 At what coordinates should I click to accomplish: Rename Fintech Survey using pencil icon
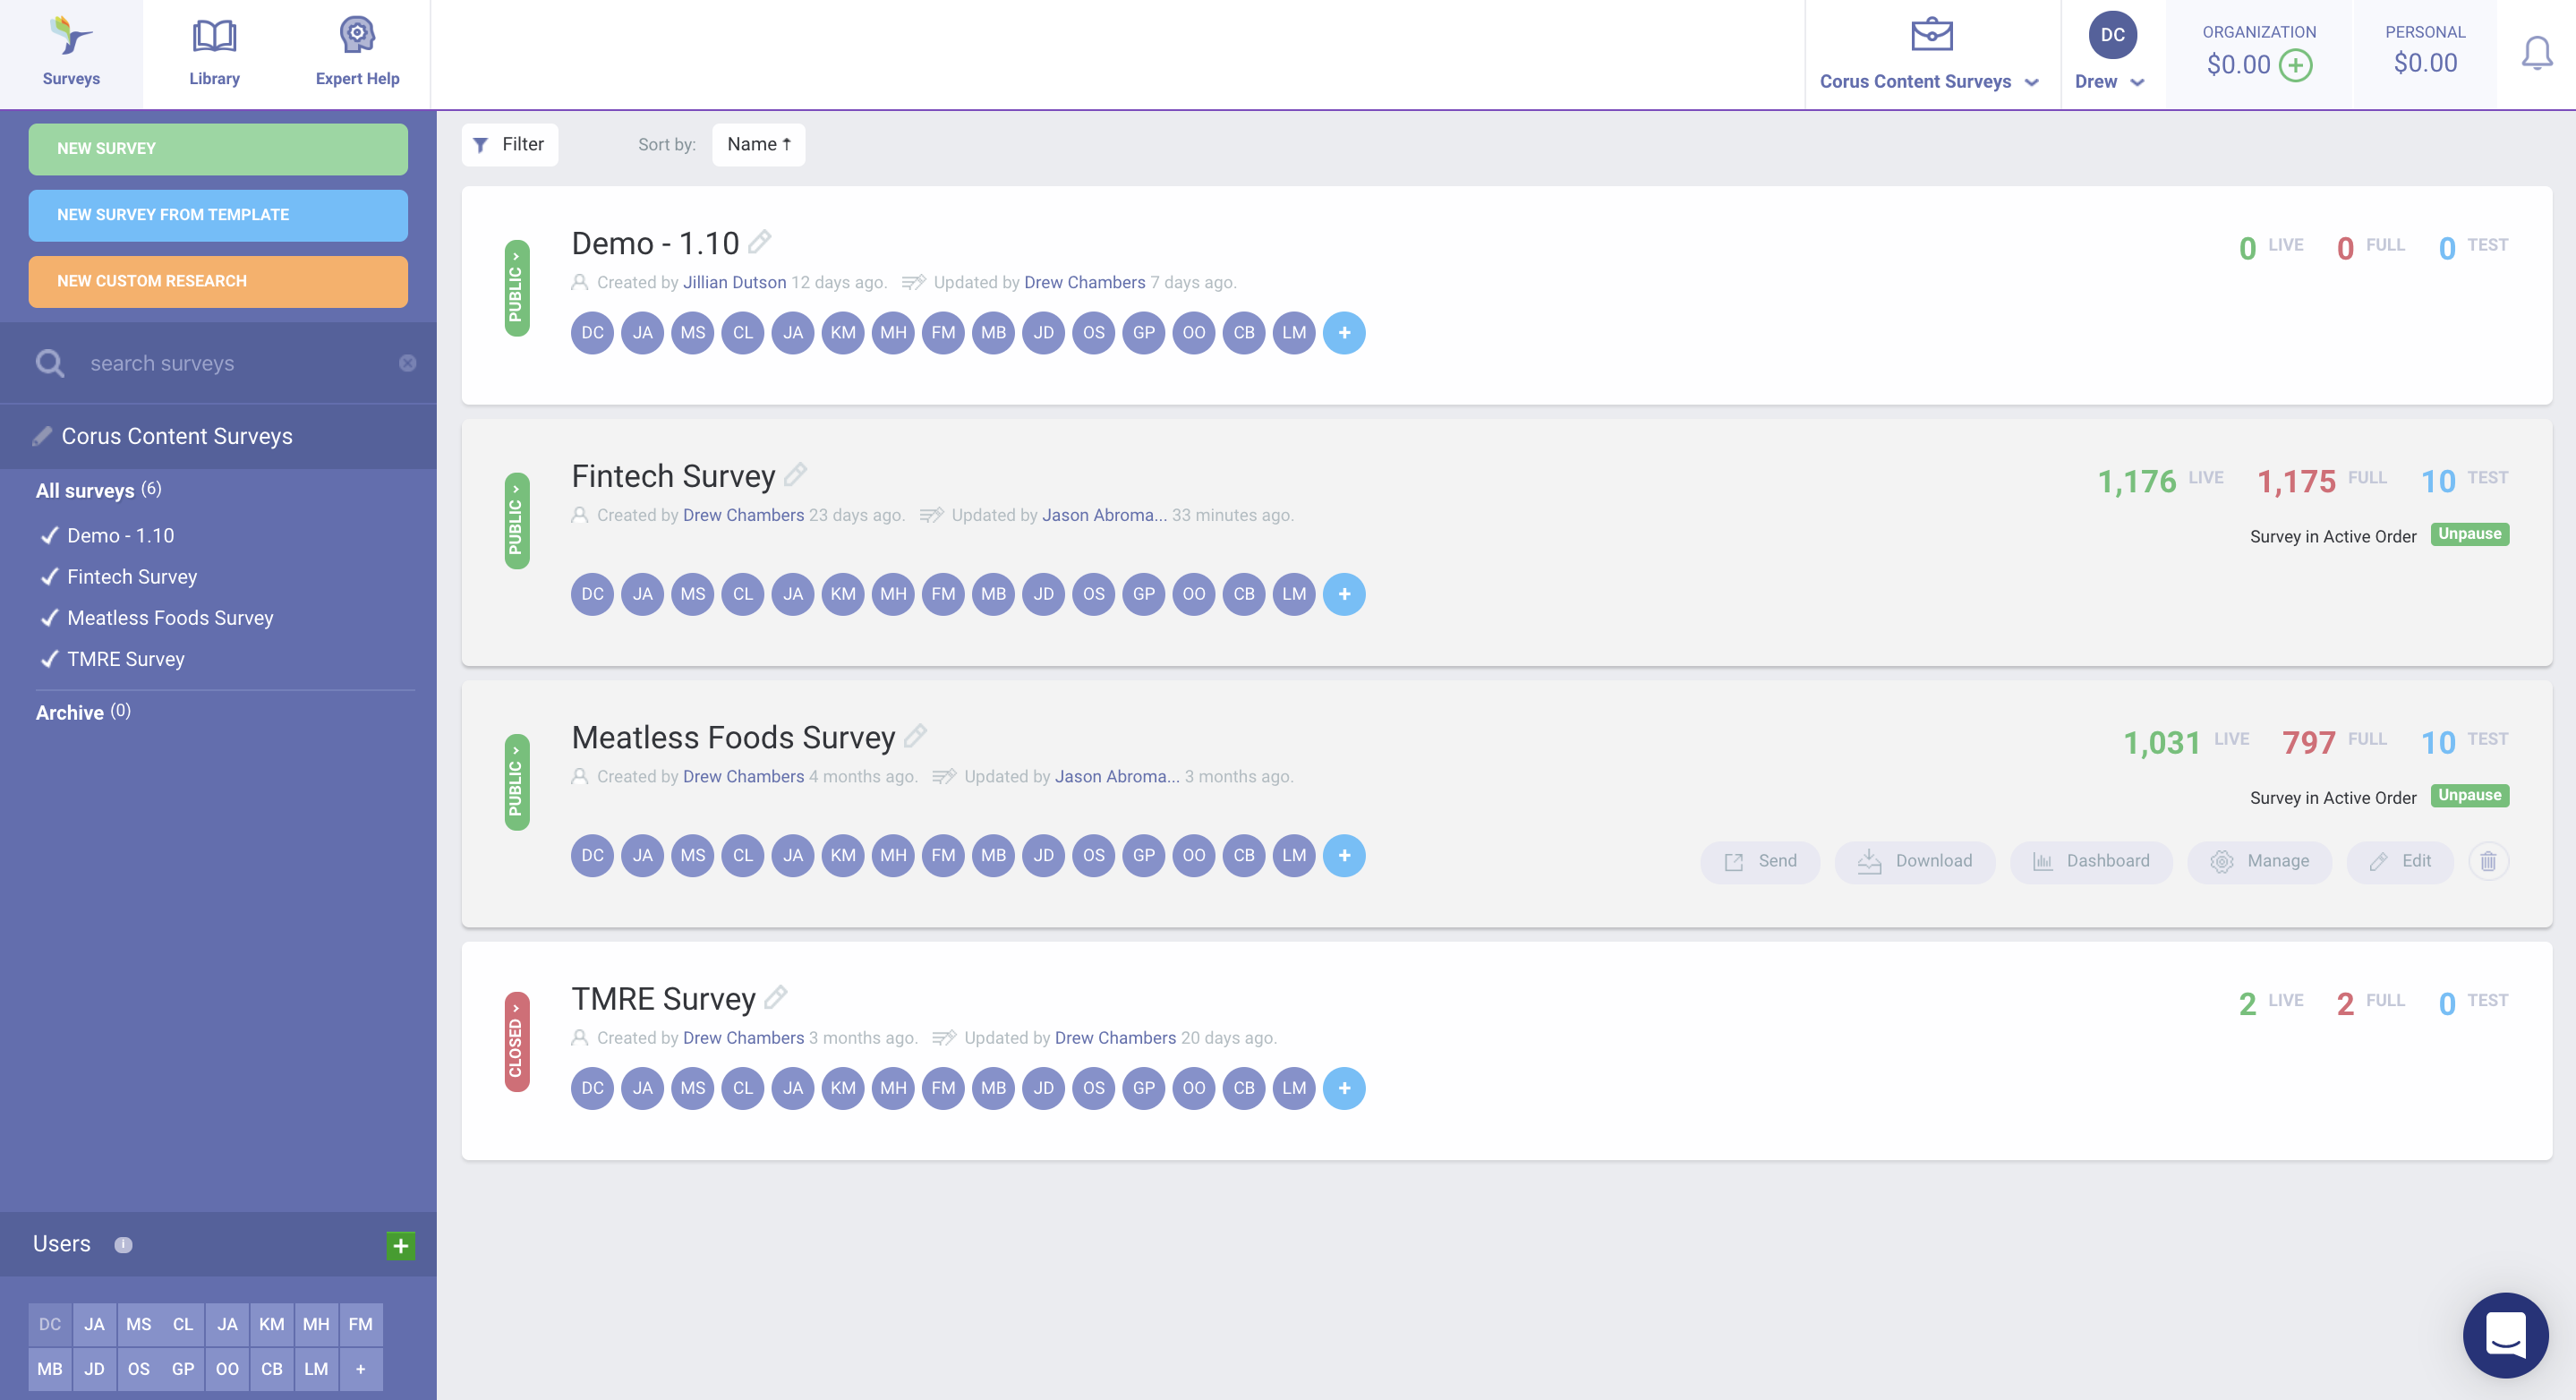click(x=796, y=475)
